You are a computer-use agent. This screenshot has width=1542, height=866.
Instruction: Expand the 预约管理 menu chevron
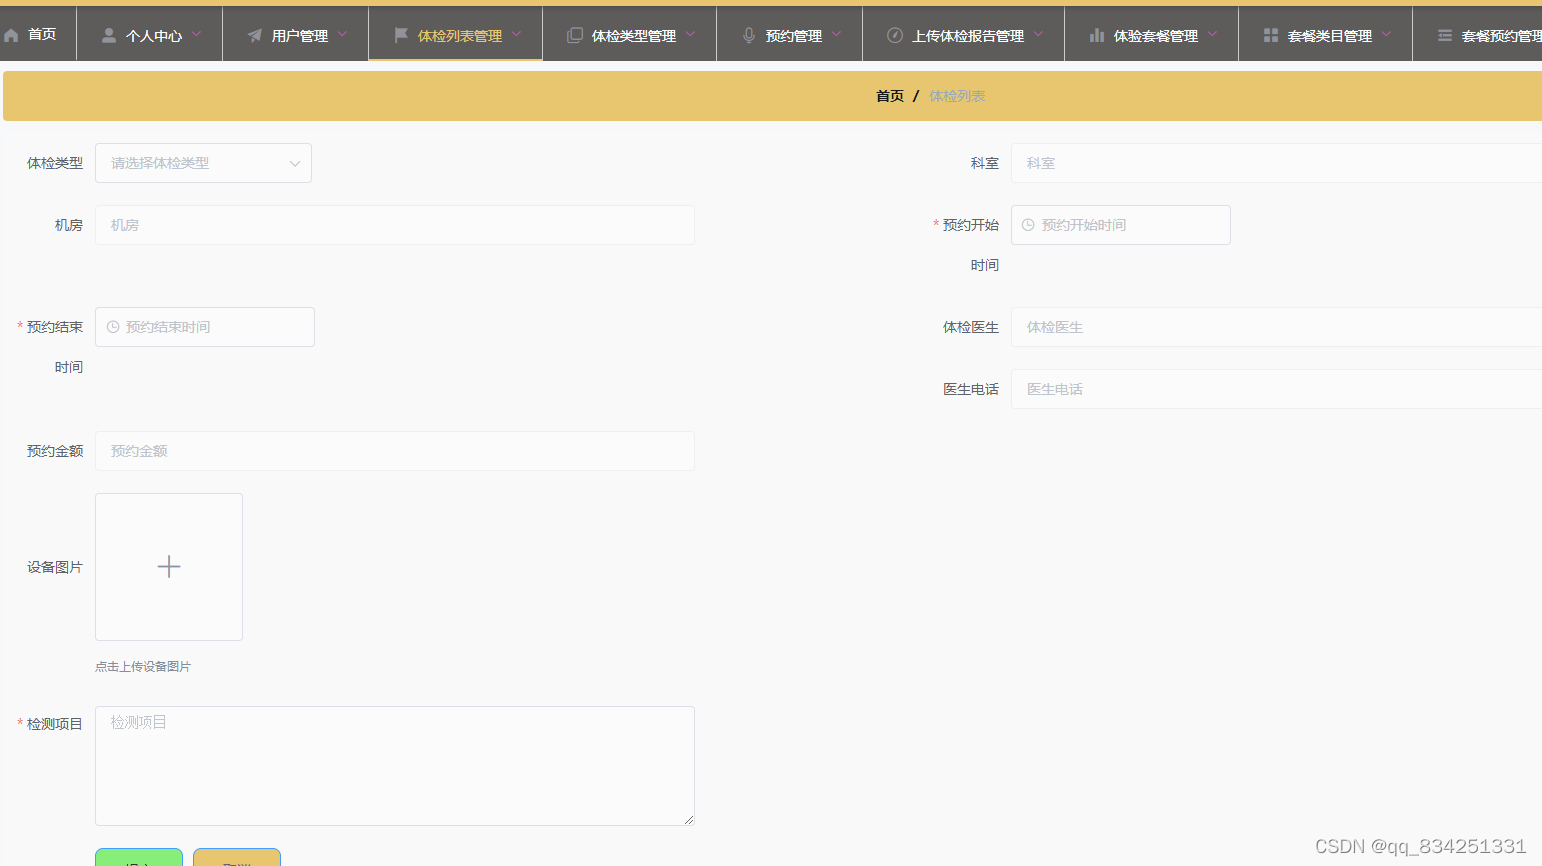point(837,34)
